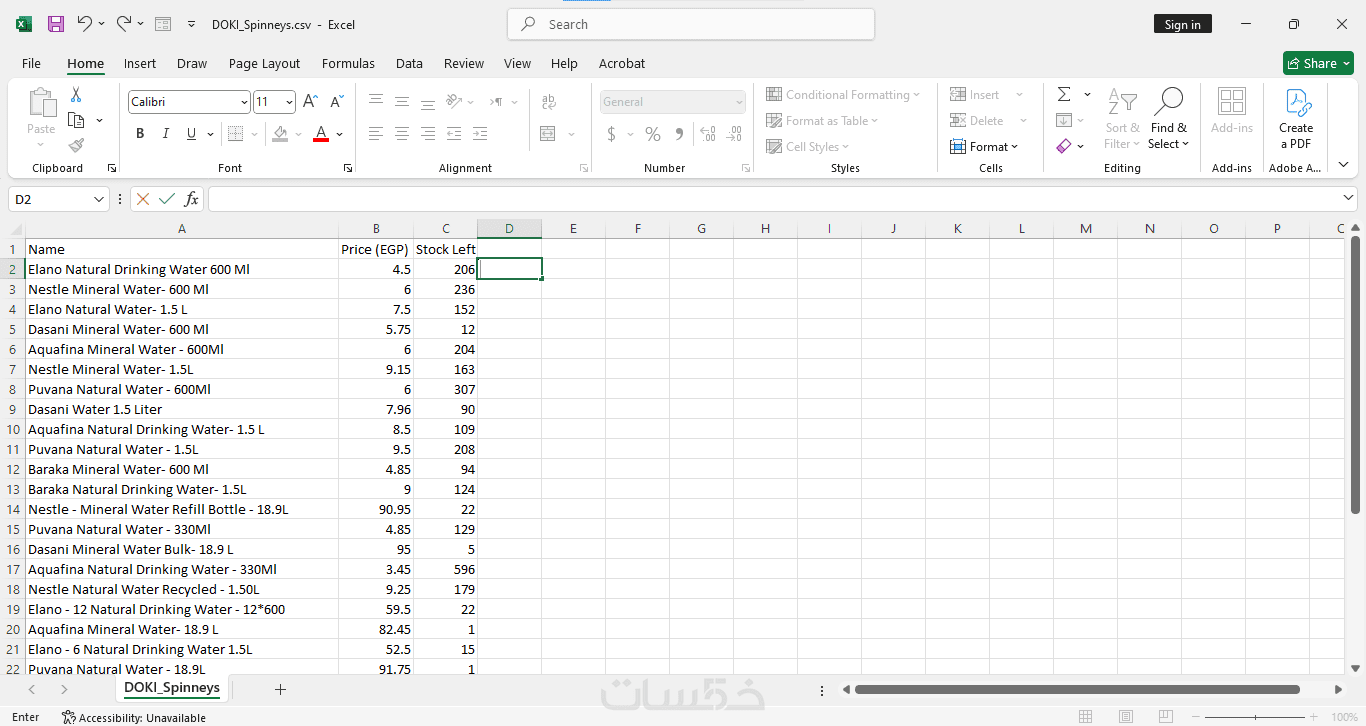Open the File menu
Image resolution: width=1366 pixels, height=726 pixels.
tap(32, 63)
